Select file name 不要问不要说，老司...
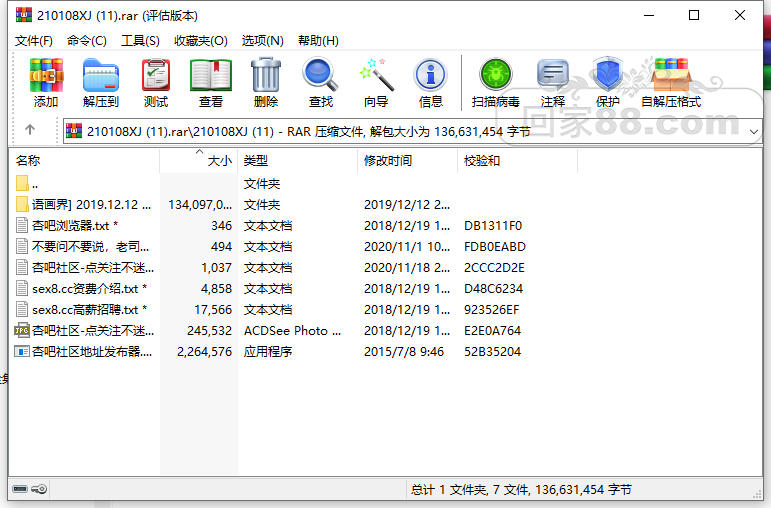The image size is (771, 508). tap(90, 246)
